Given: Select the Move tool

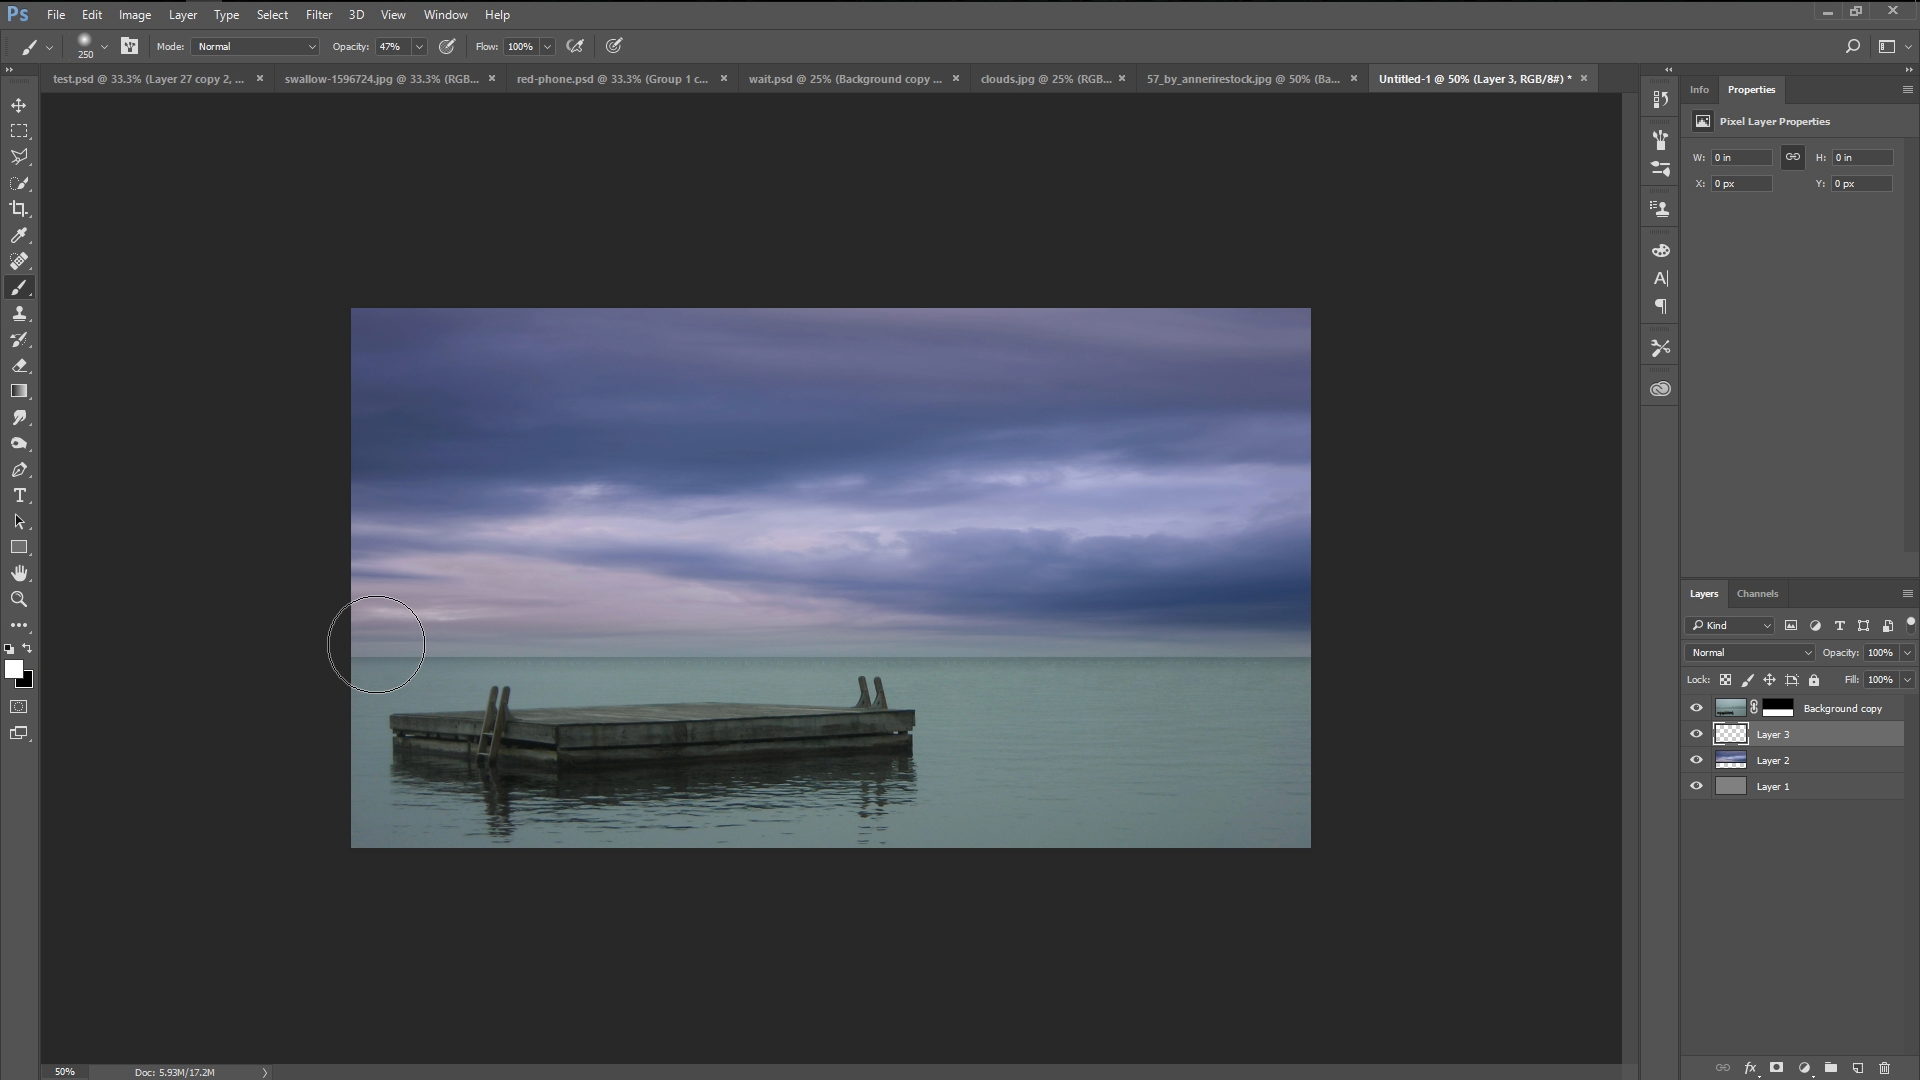Looking at the screenshot, I should point(19,105).
